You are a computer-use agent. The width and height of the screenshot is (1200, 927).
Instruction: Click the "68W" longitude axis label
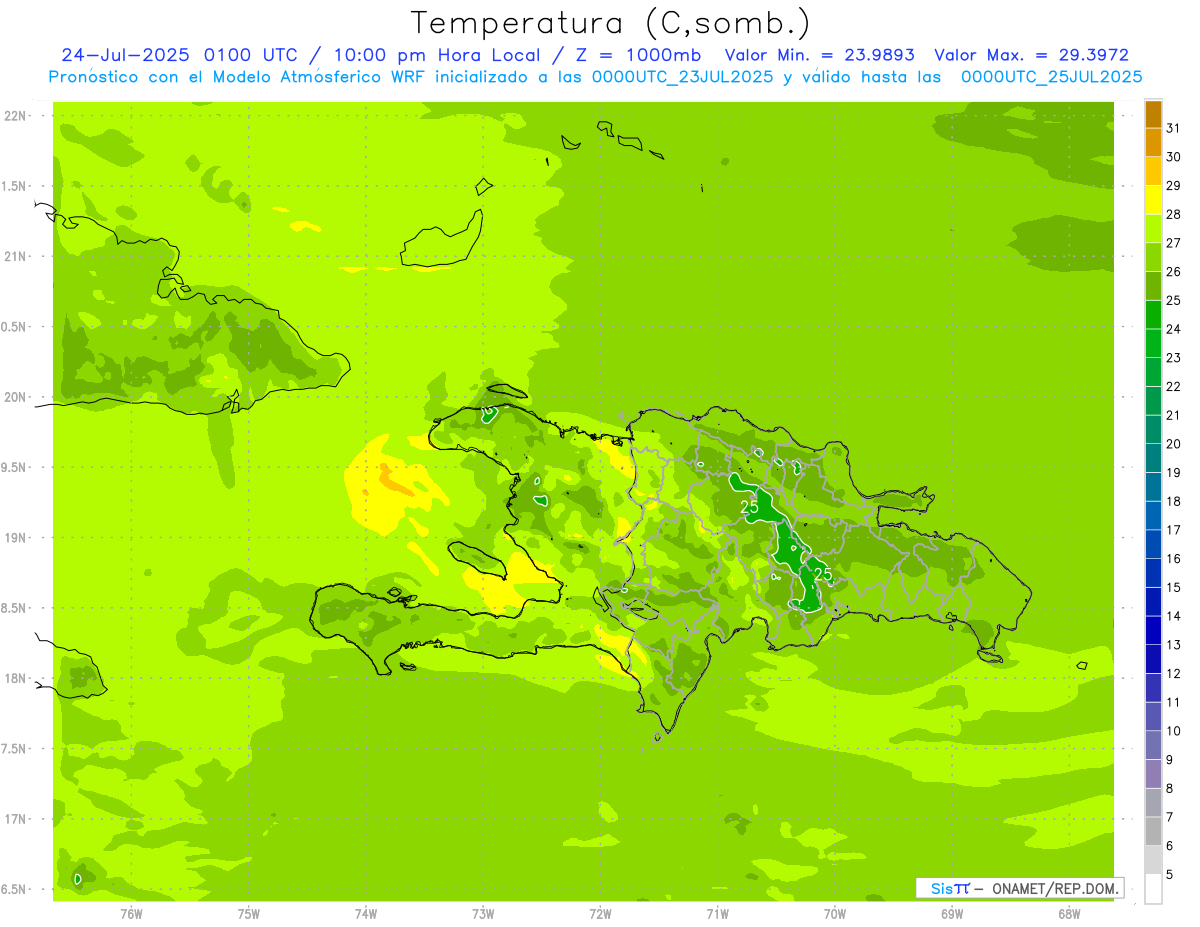click(1069, 913)
